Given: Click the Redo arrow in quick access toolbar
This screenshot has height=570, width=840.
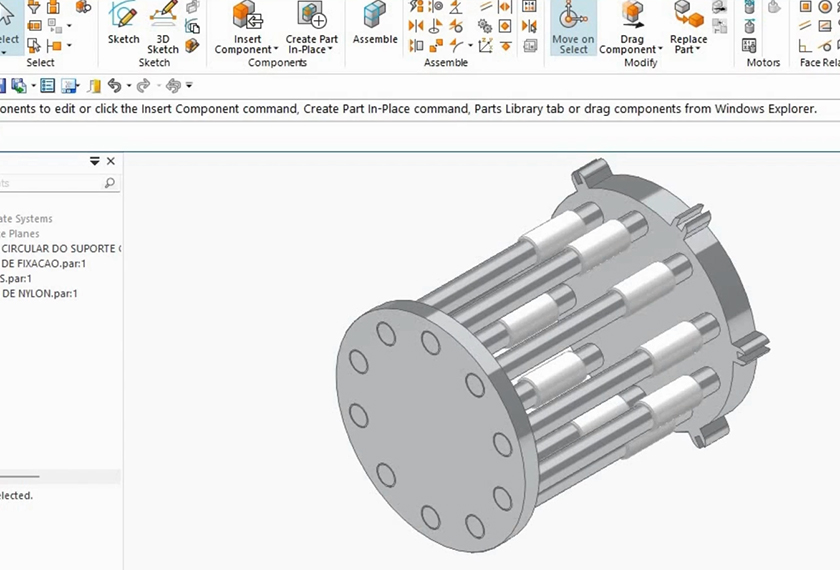Looking at the screenshot, I should [x=143, y=86].
